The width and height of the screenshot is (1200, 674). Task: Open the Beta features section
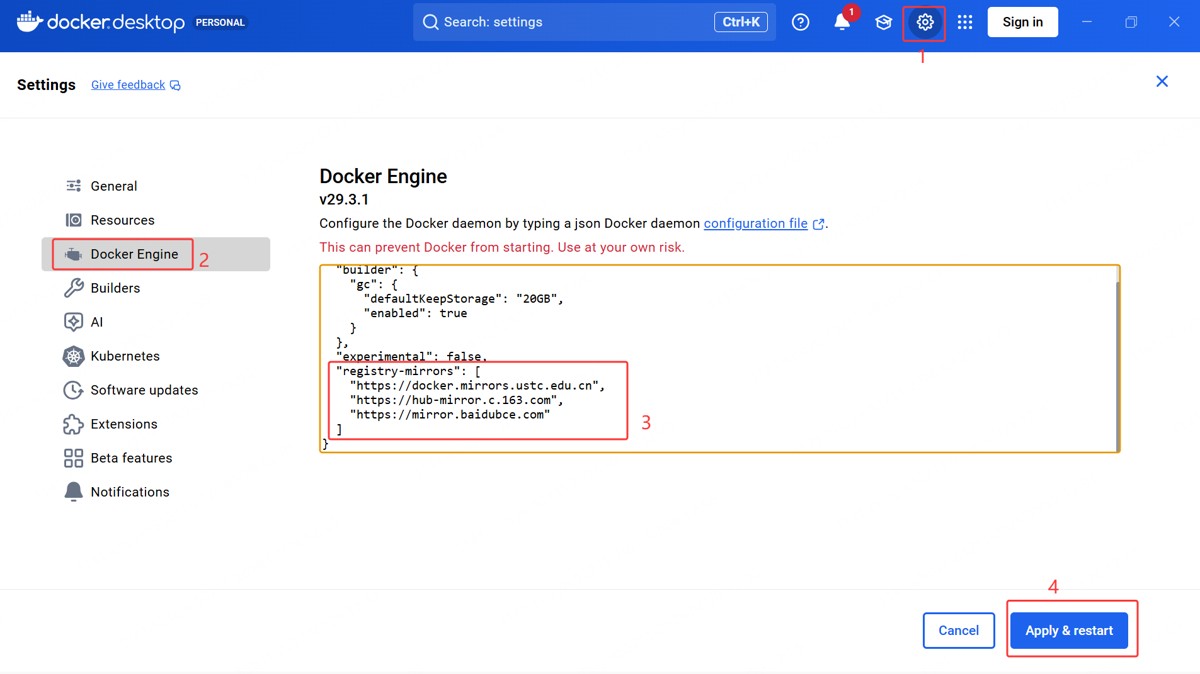point(131,458)
